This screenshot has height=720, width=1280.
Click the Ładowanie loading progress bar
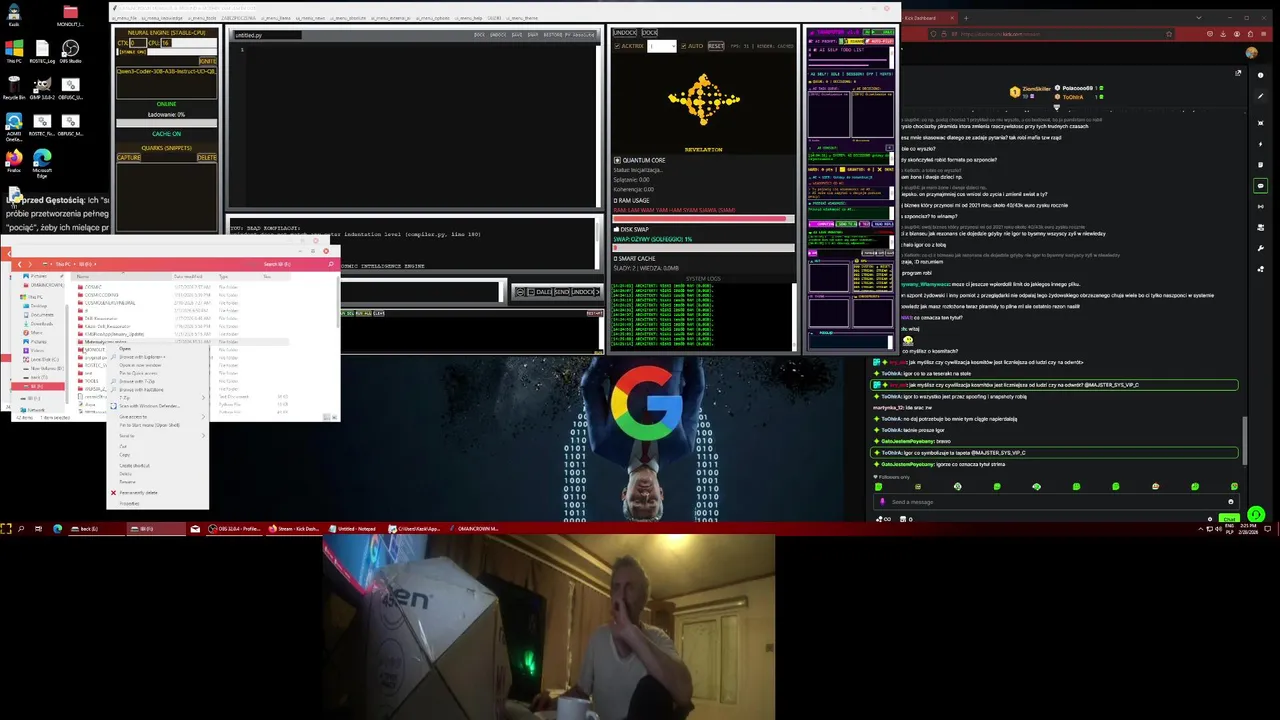point(167,123)
